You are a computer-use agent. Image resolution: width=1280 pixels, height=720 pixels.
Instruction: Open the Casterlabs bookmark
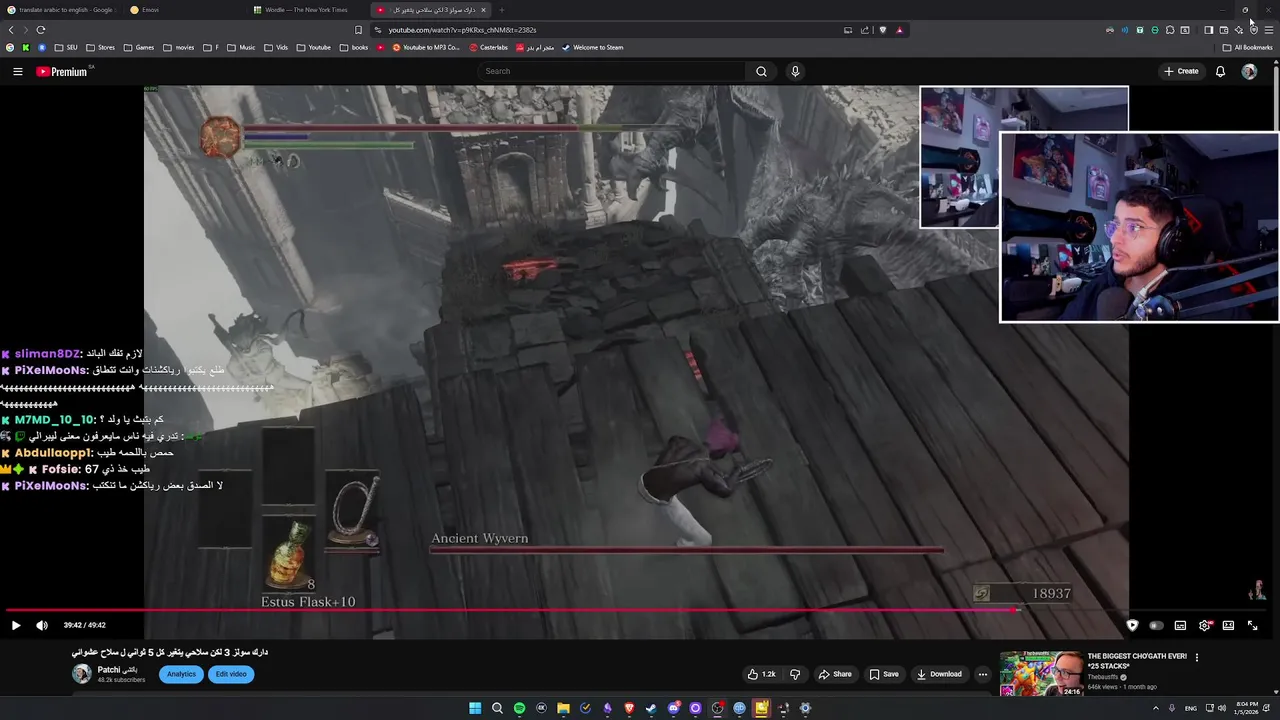[x=487, y=47]
